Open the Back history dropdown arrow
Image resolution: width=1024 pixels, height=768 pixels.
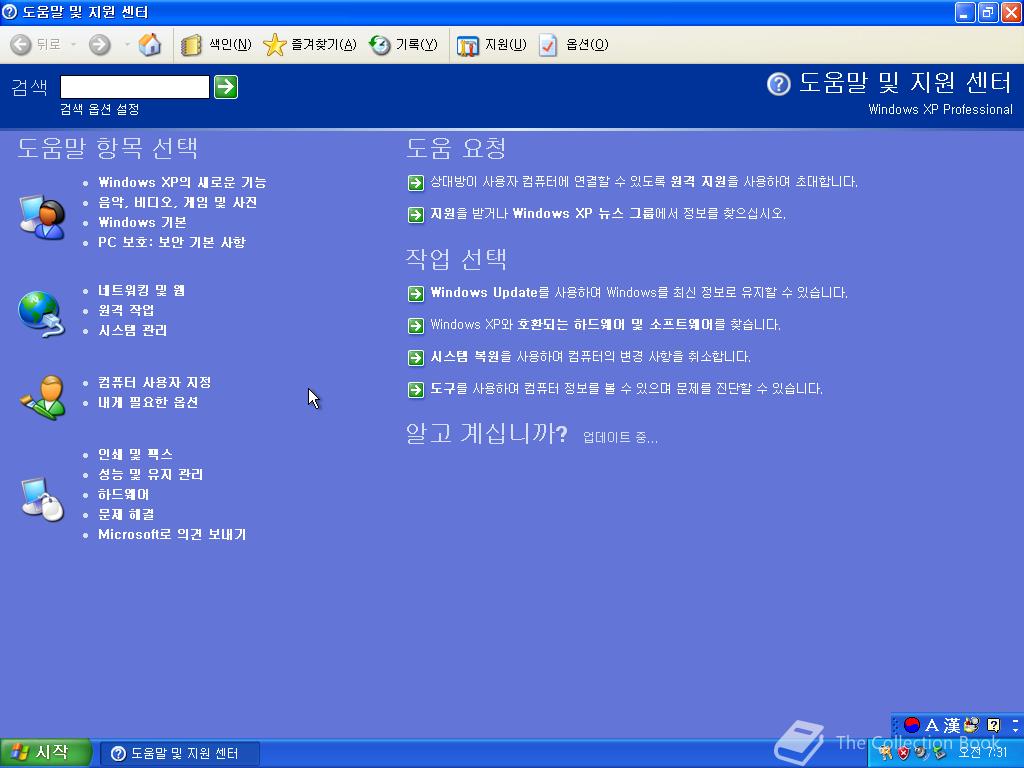pos(73,44)
